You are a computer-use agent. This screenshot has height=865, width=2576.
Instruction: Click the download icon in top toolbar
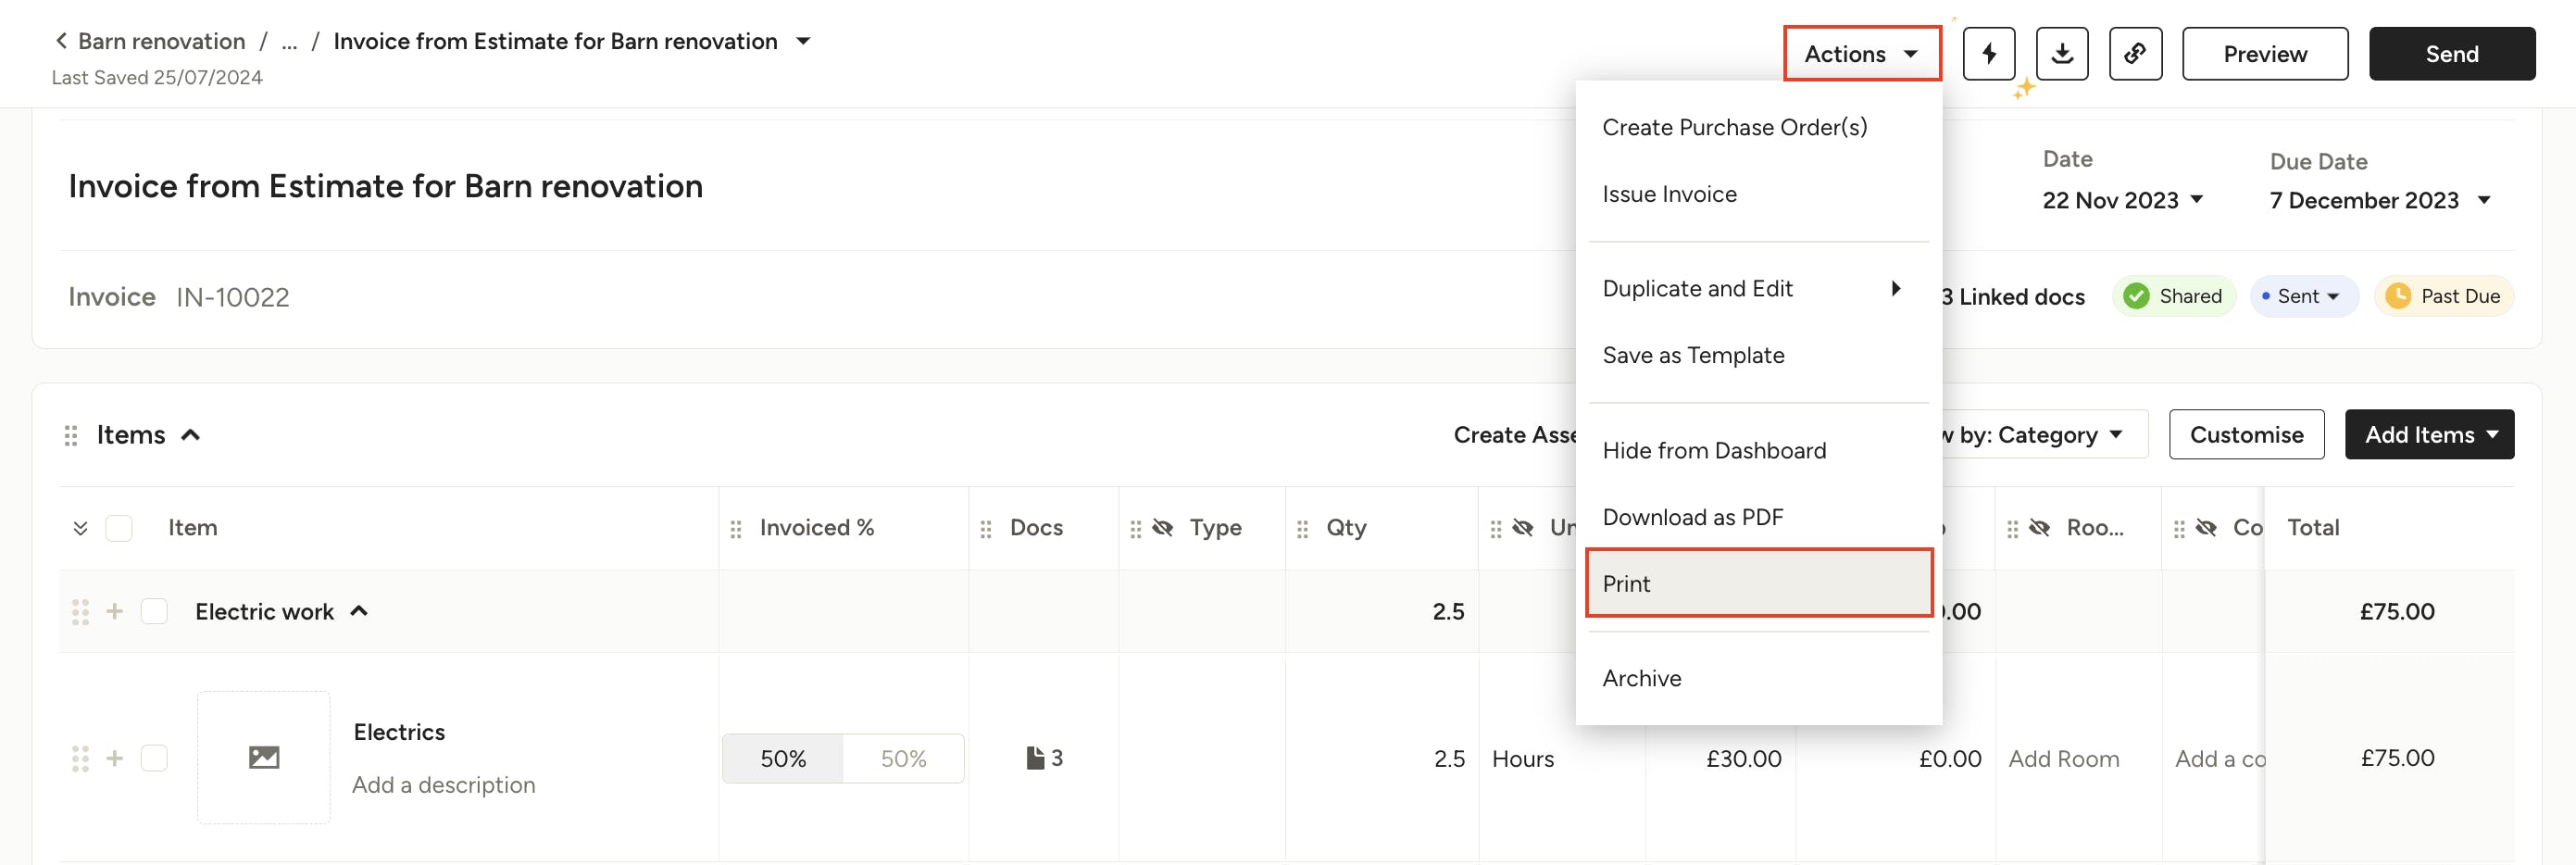click(2063, 54)
